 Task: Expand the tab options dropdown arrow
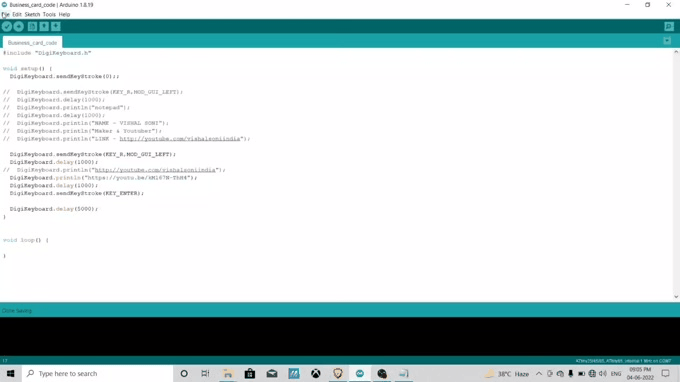[667, 41]
